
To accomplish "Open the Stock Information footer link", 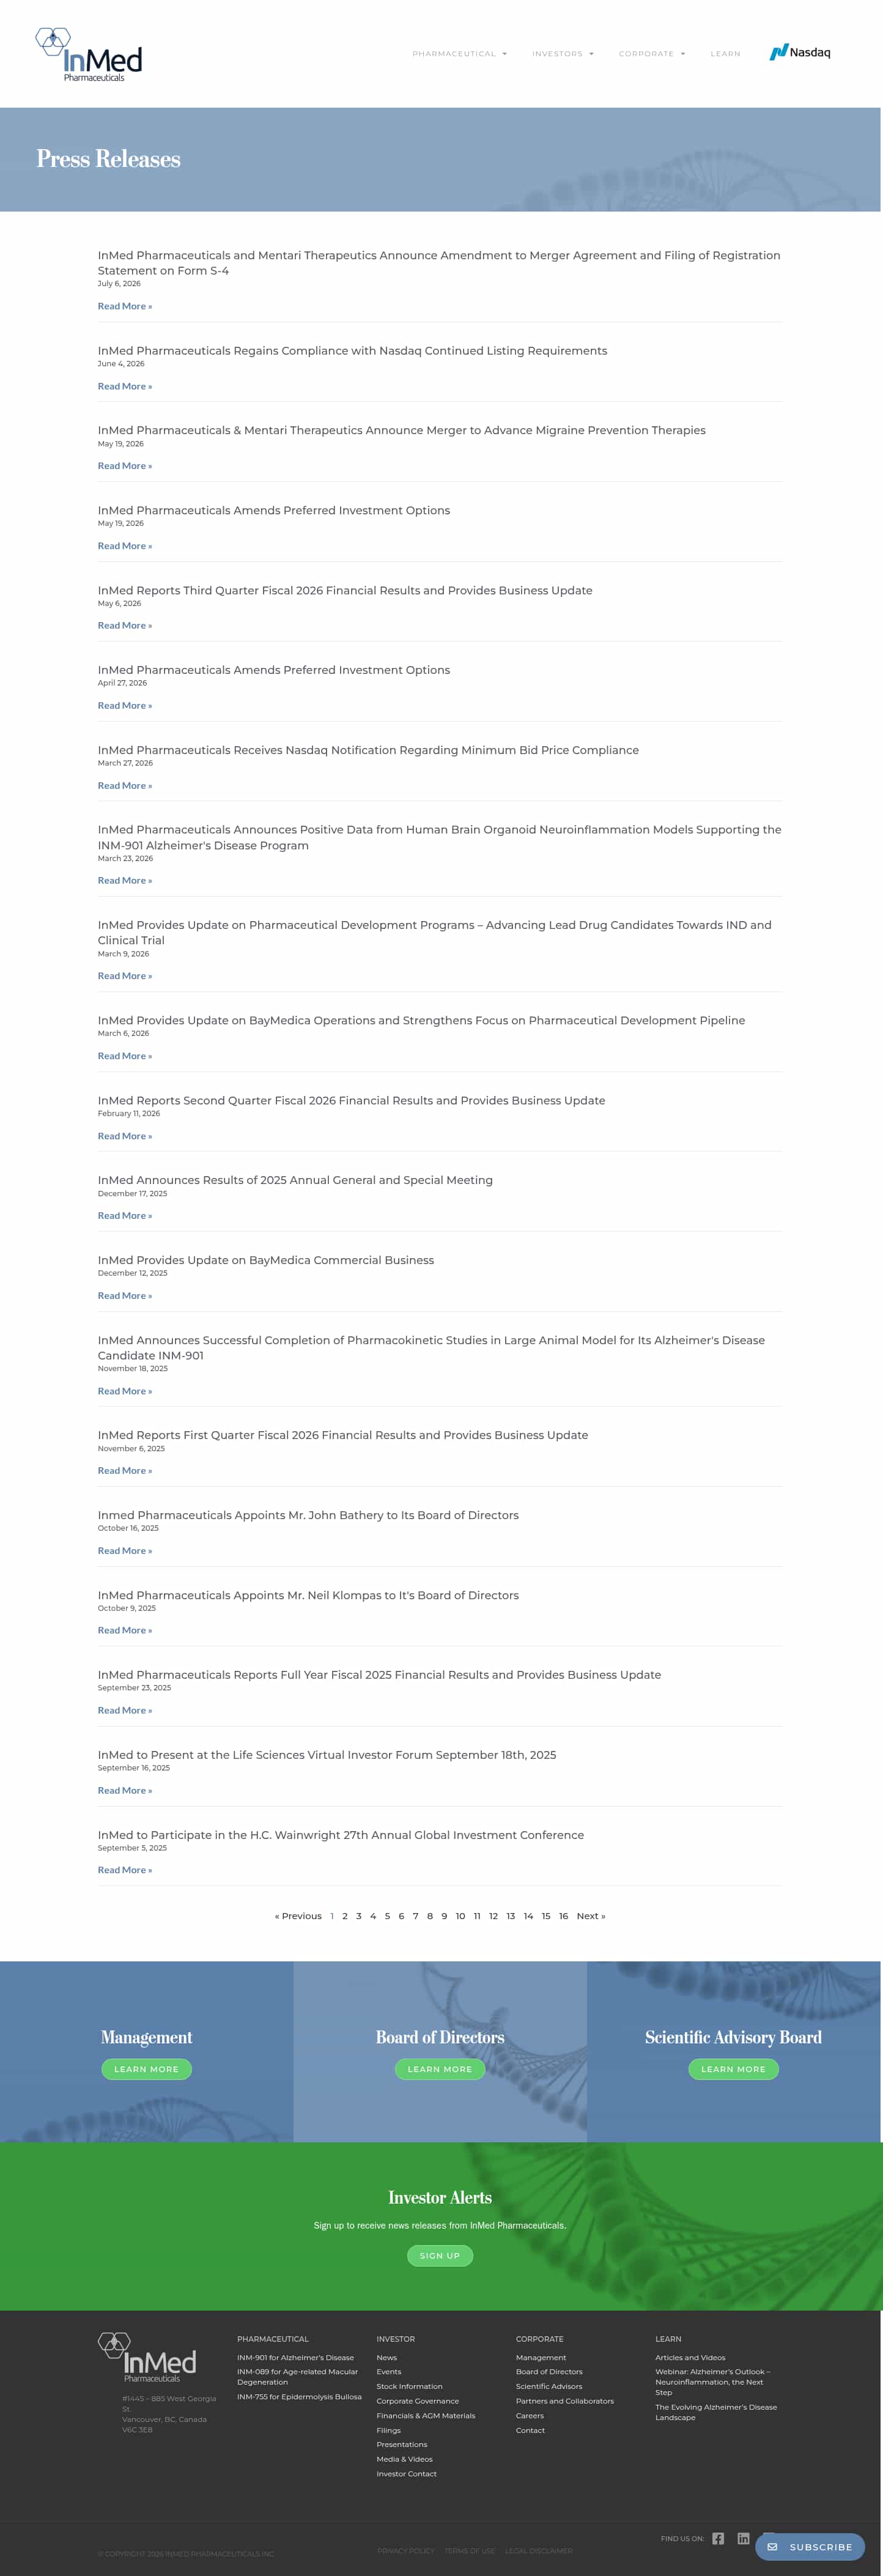I will point(409,2386).
